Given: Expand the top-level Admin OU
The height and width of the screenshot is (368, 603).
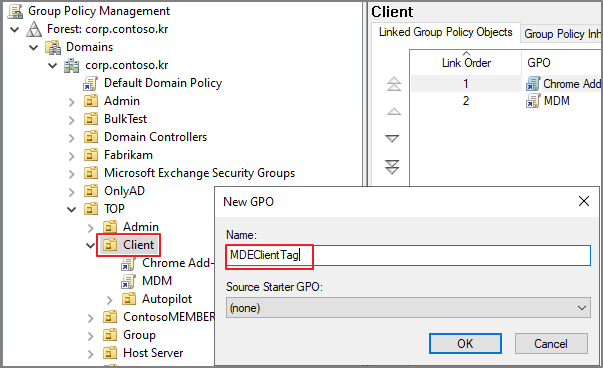Looking at the screenshot, I should pos(72,102).
